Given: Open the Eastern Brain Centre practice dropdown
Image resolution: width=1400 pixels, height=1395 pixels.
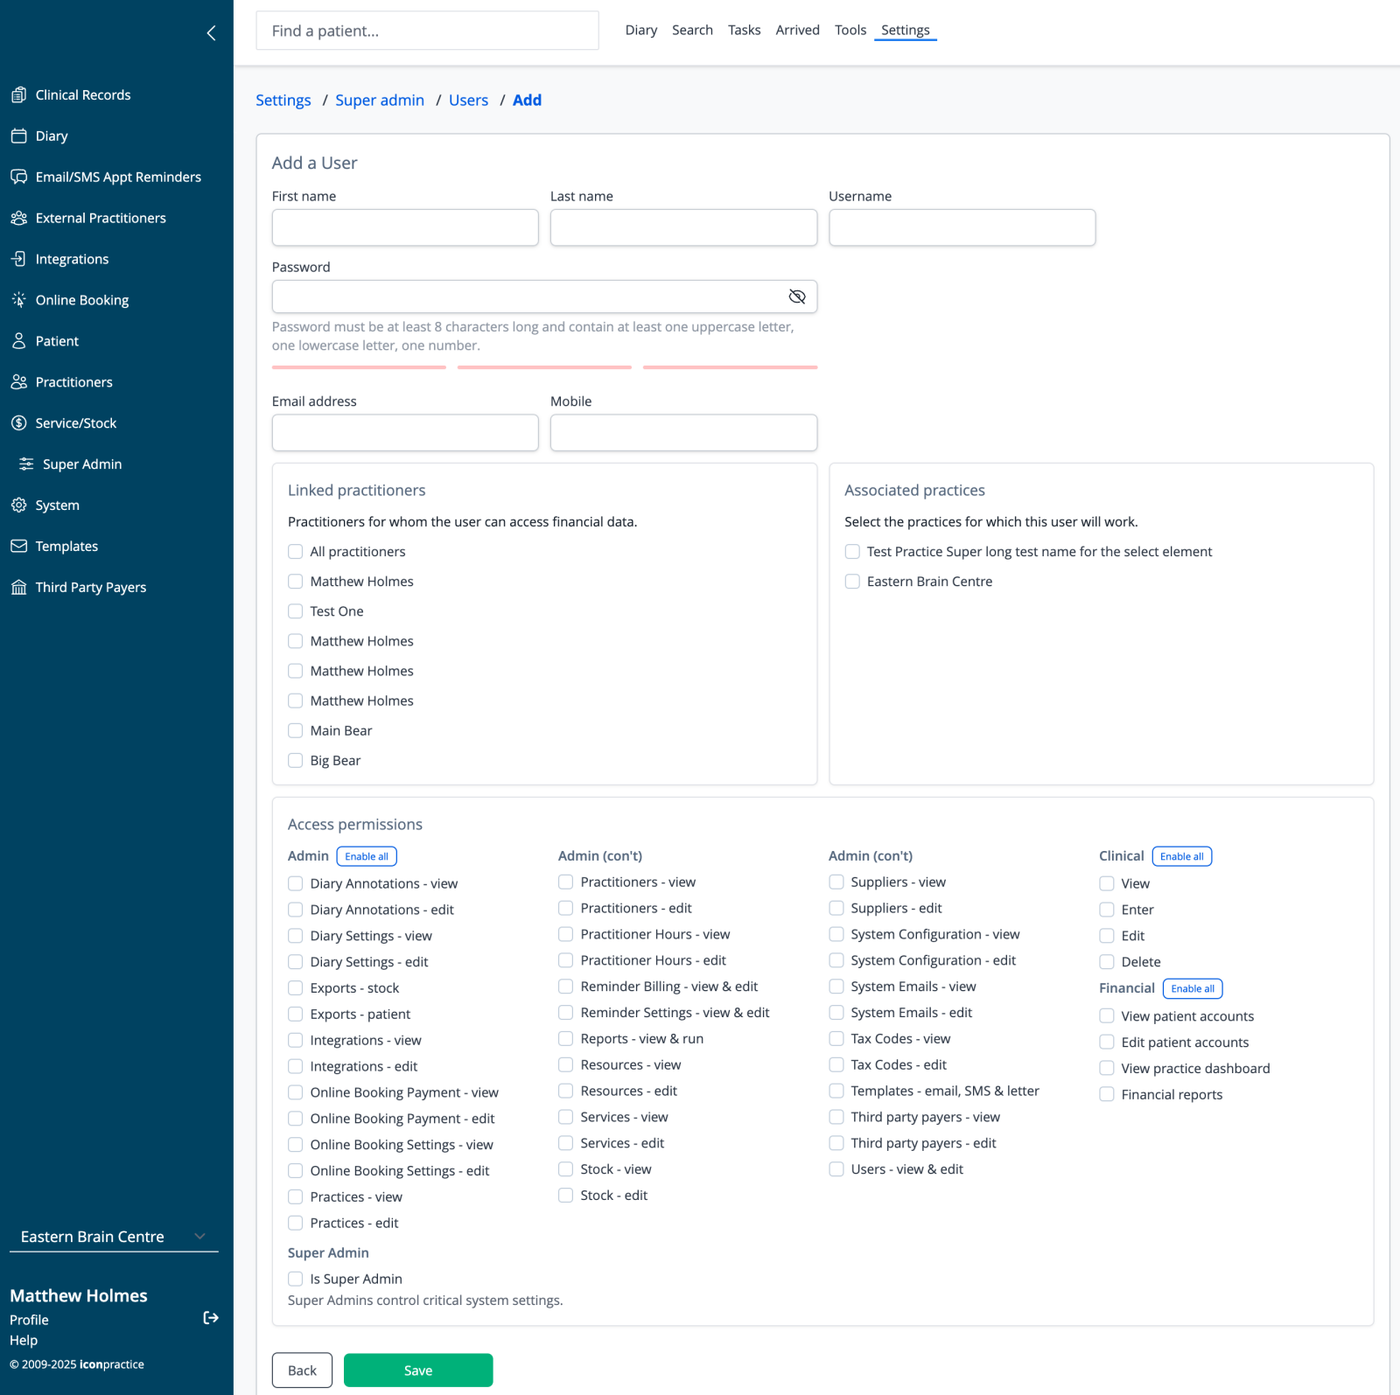Looking at the screenshot, I should 114,1237.
